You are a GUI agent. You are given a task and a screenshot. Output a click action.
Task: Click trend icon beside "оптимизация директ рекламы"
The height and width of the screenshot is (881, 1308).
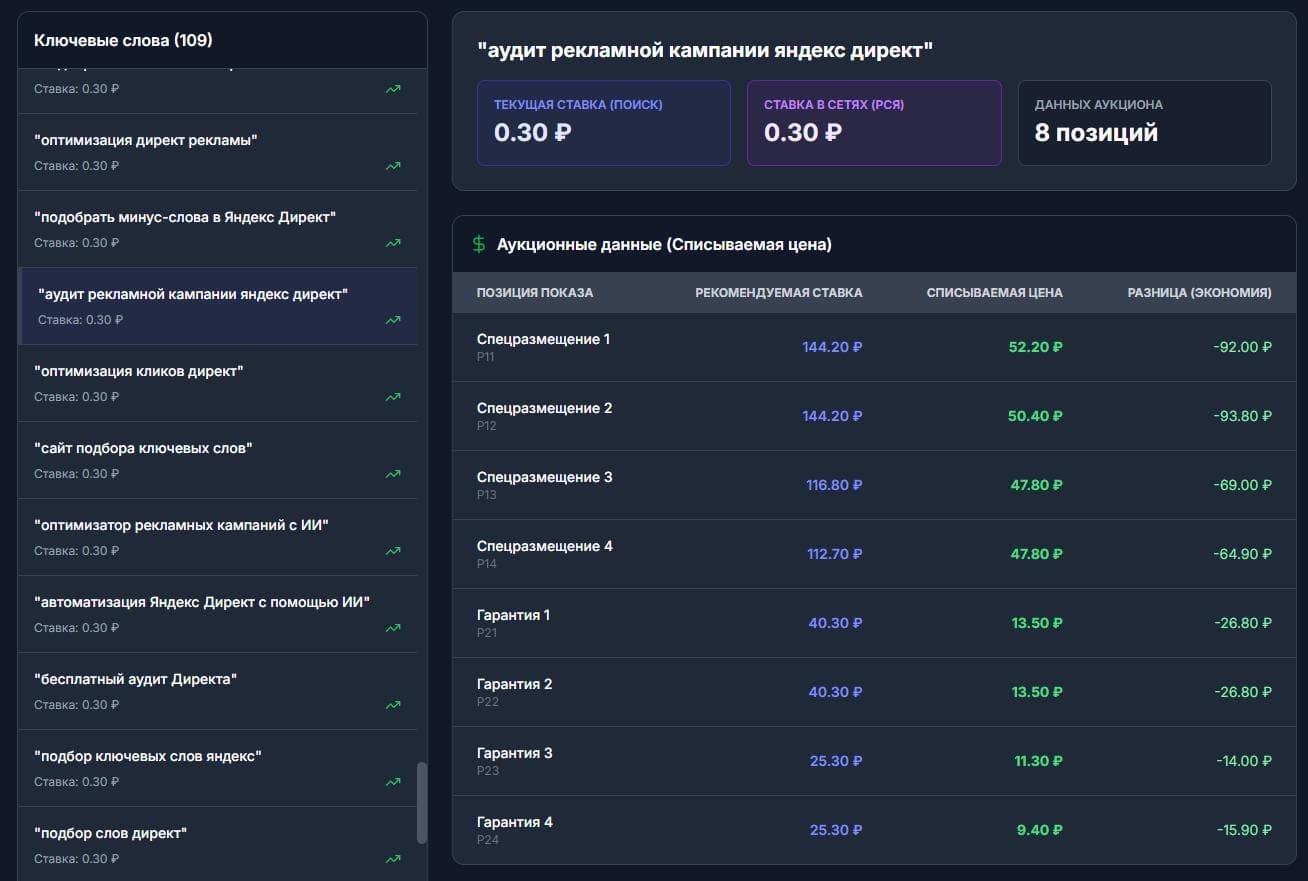tap(393, 166)
